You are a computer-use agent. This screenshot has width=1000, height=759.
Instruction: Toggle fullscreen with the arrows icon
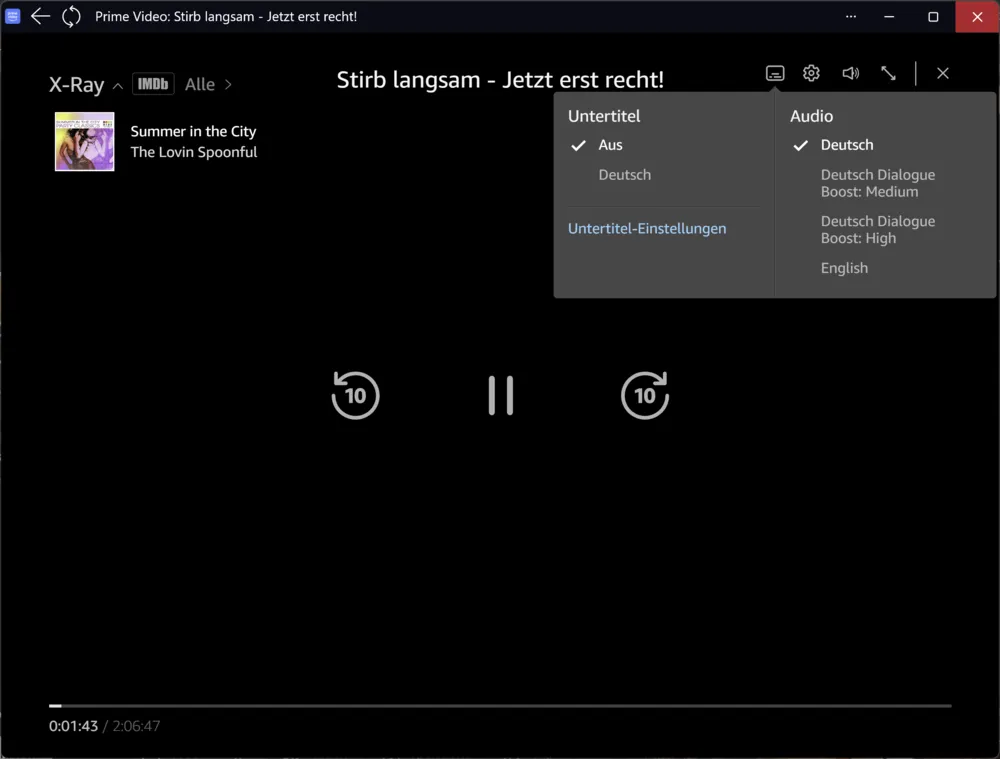click(x=888, y=73)
